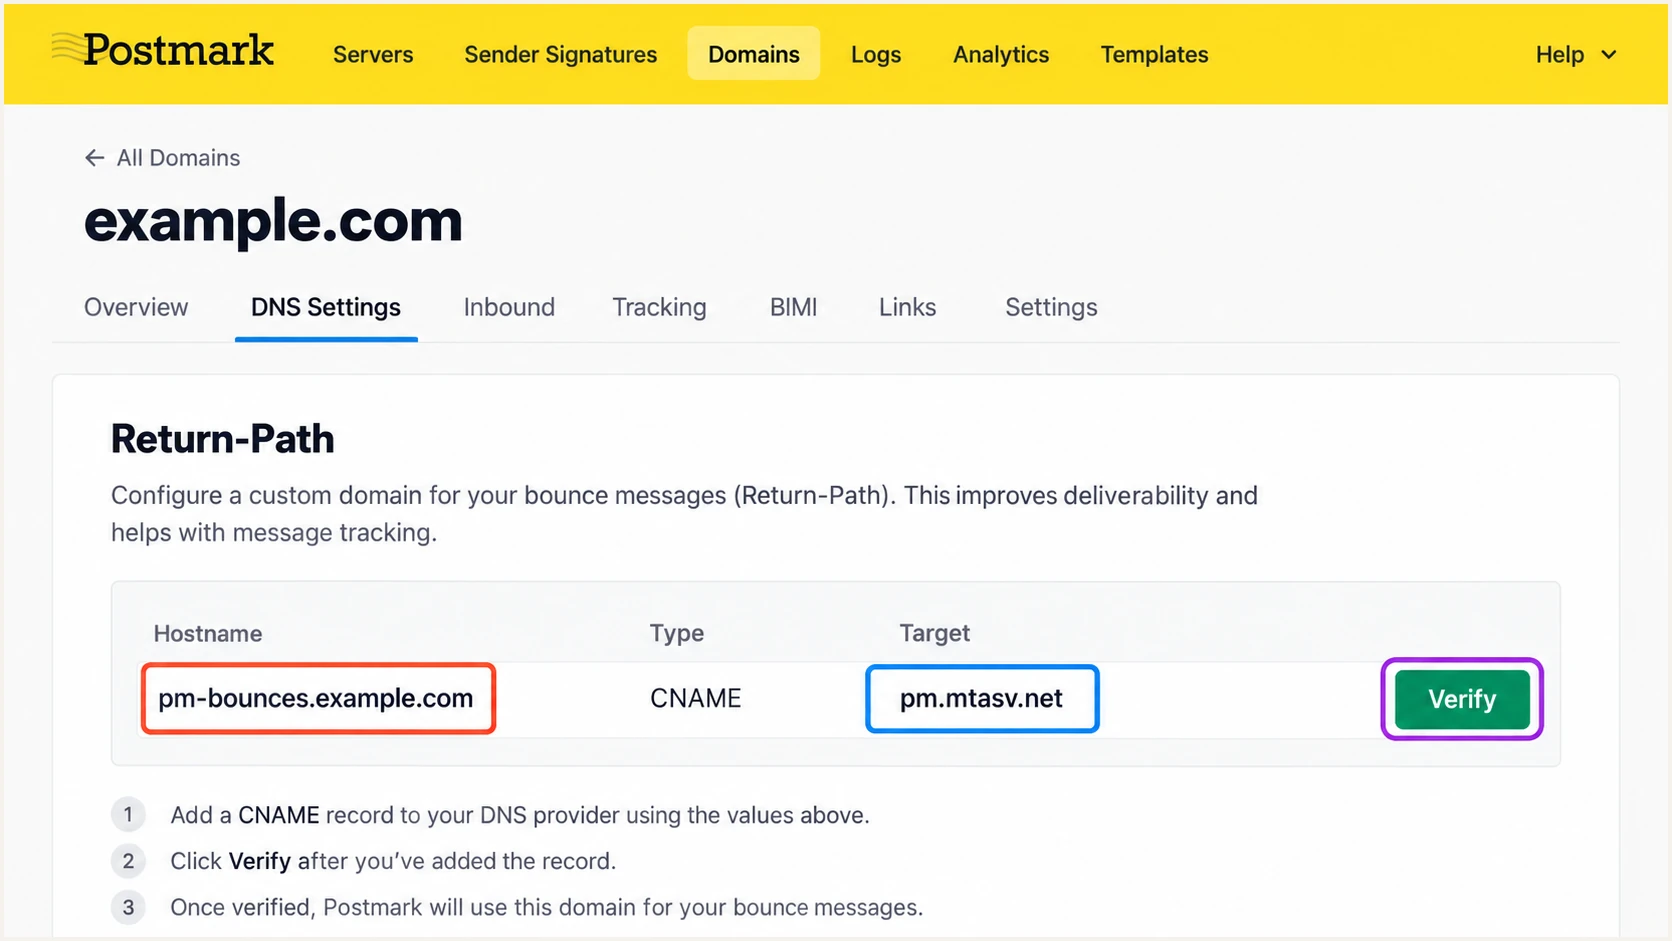Click the Postmark logo
Image resolution: width=1672 pixels, height=941 pixels.
162,50
